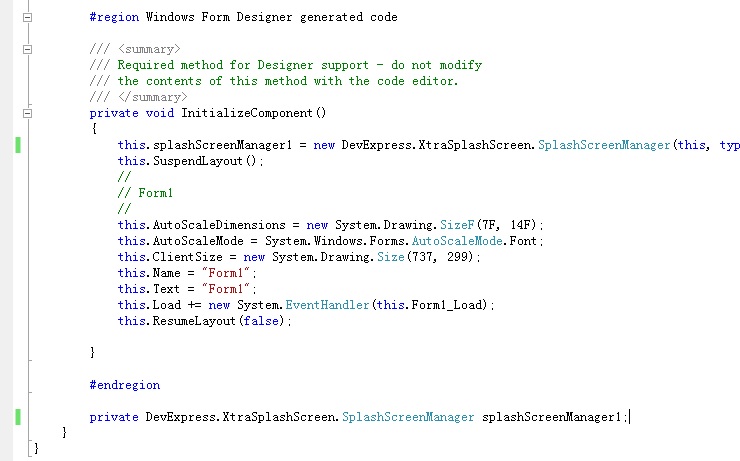Collapse the Windows Form Designer region

tap(27, 18)
